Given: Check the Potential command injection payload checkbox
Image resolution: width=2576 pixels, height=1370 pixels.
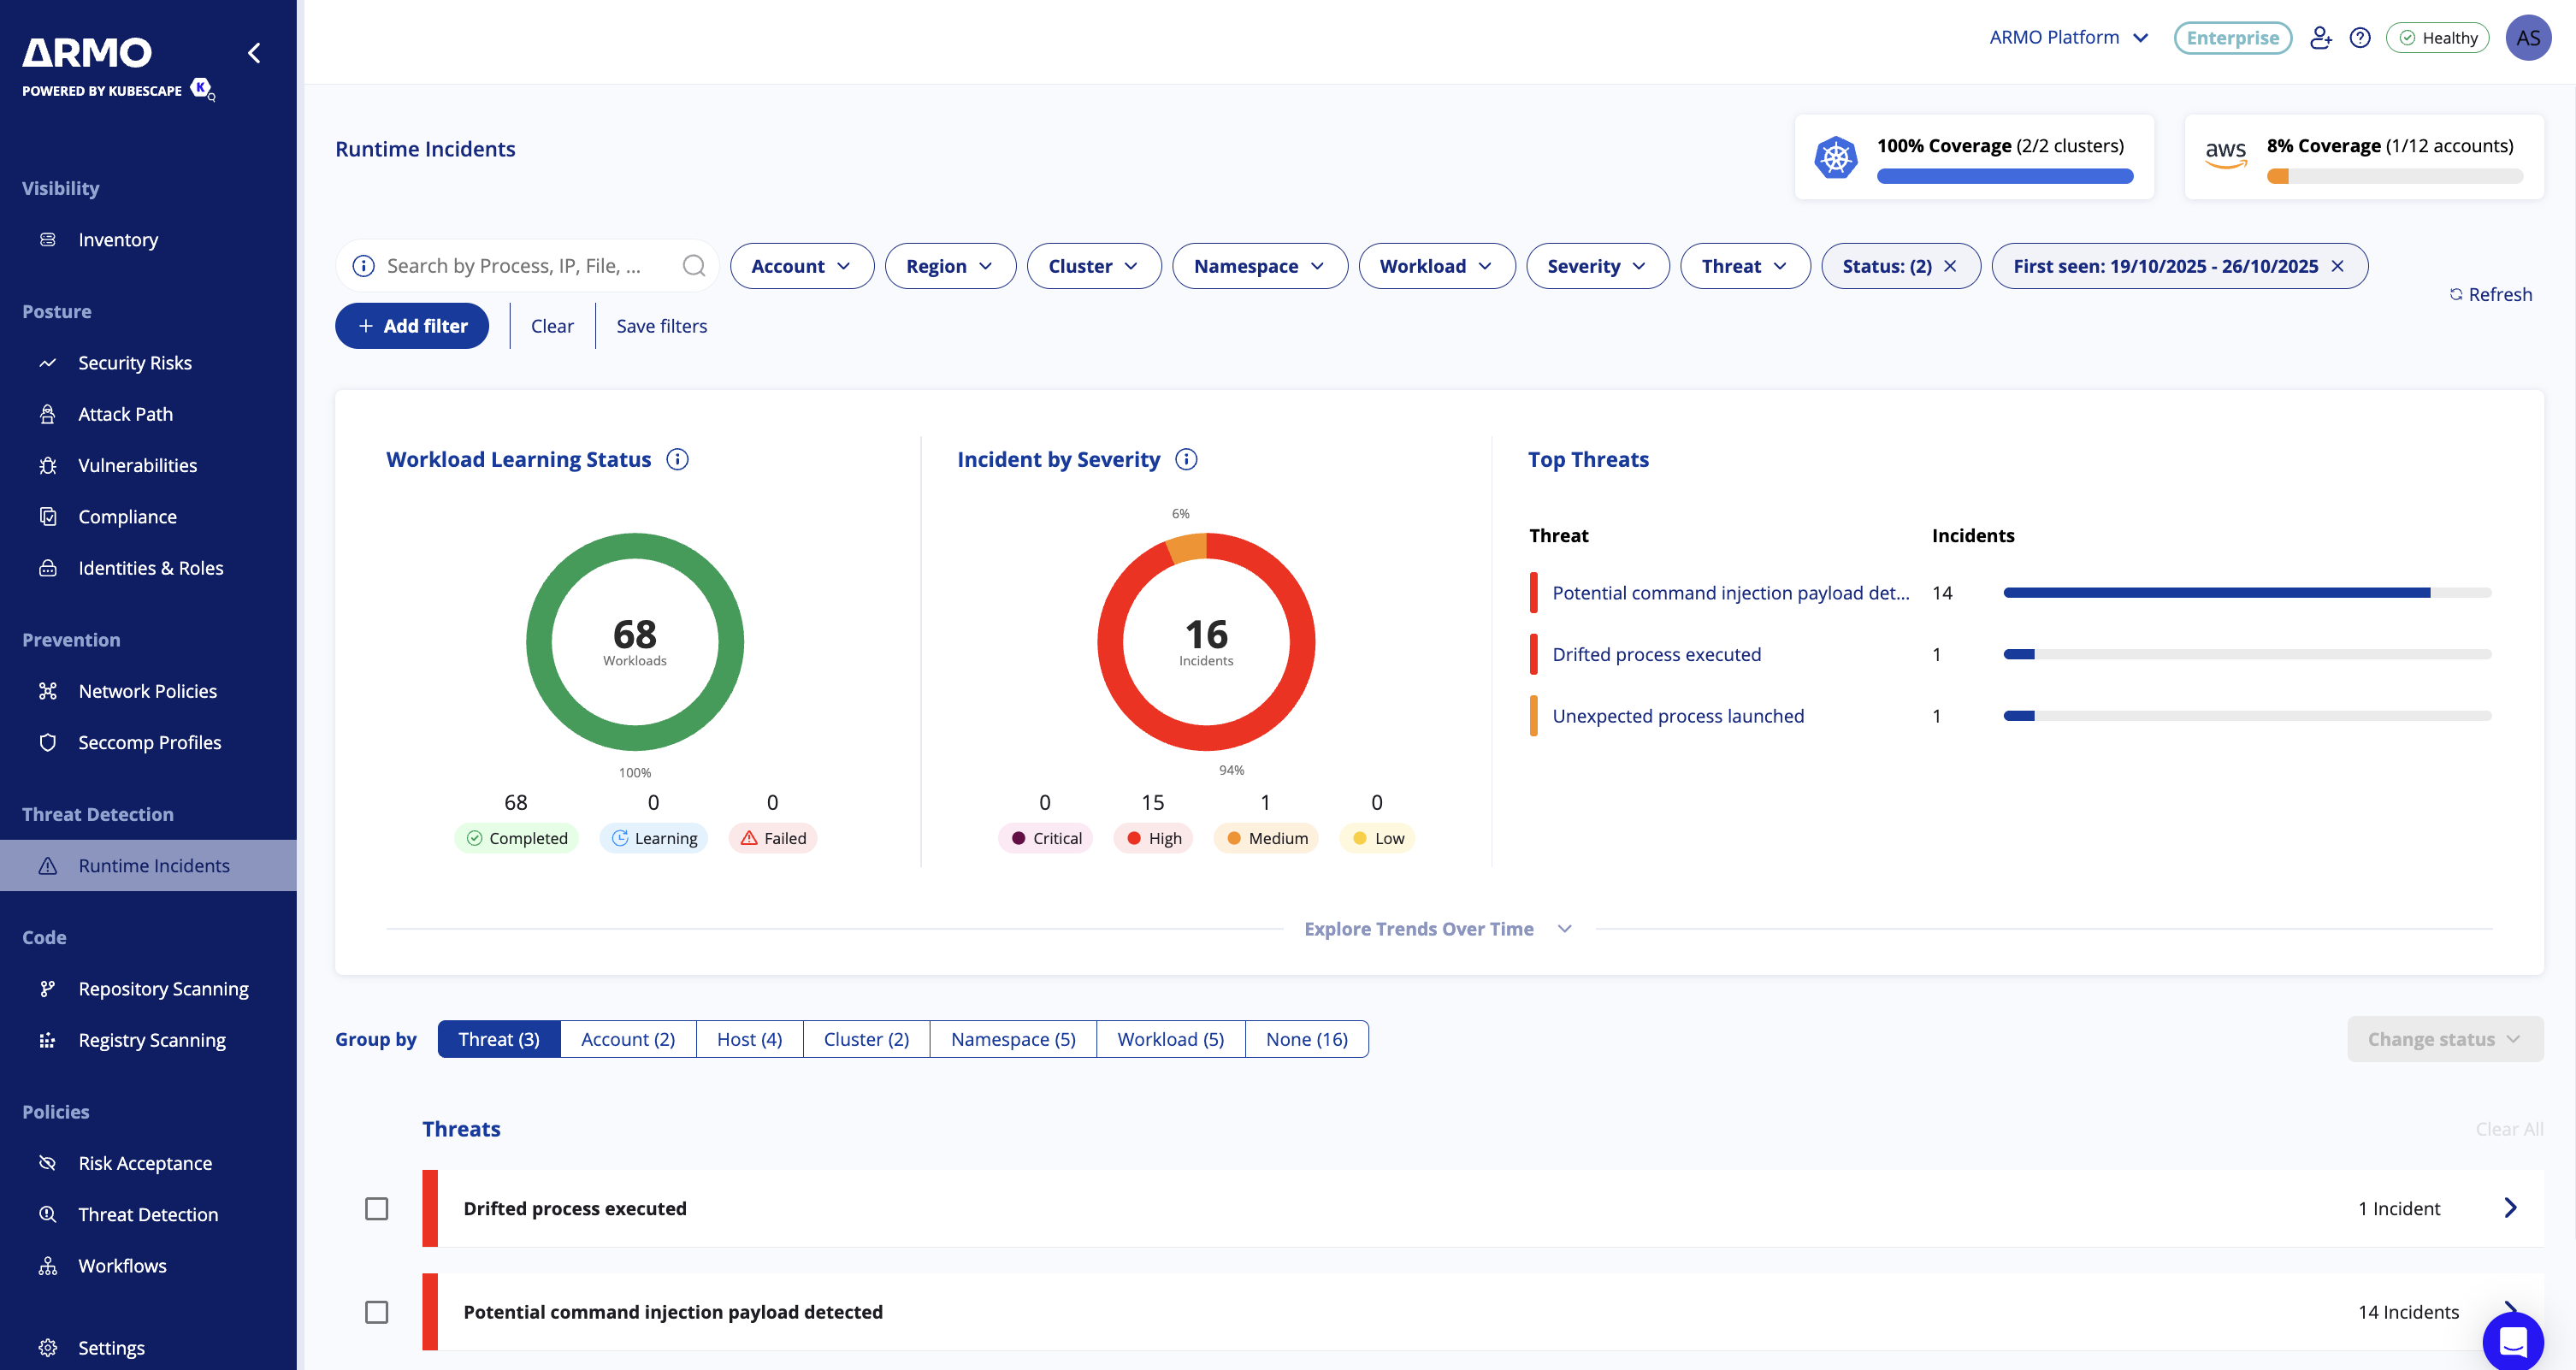Looking at the screenshot, I should [x=376, y=1311].
